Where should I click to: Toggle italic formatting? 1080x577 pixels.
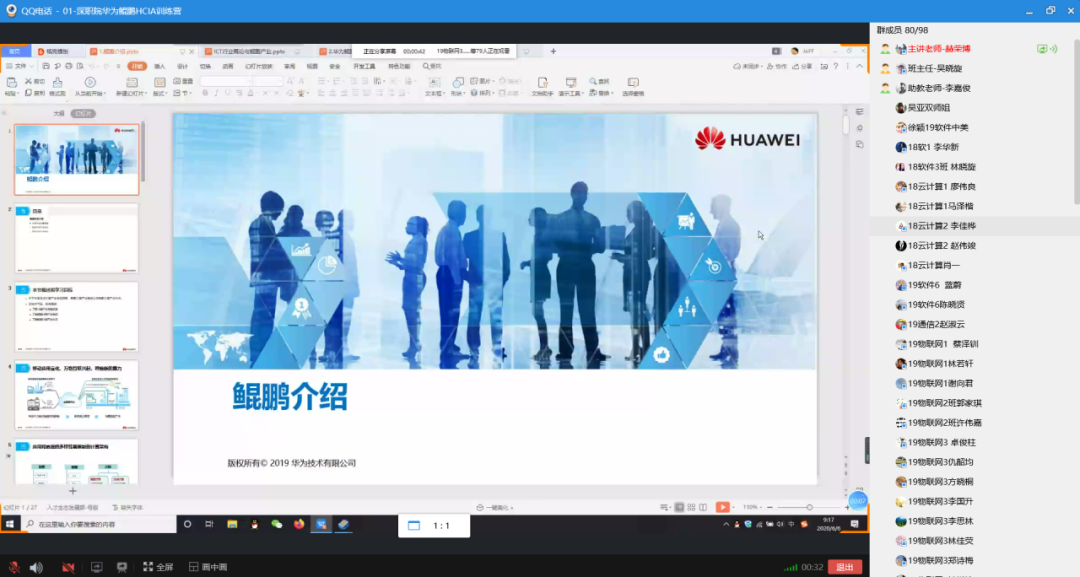pos(215,92)
